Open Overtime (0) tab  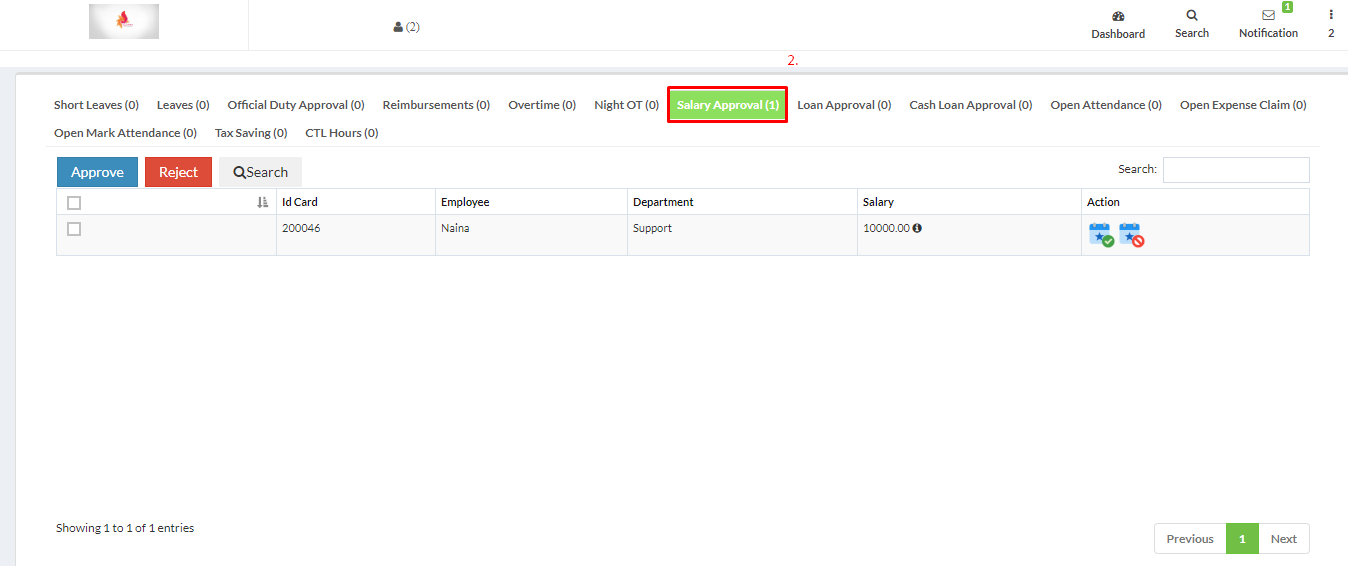coord(542,105)
